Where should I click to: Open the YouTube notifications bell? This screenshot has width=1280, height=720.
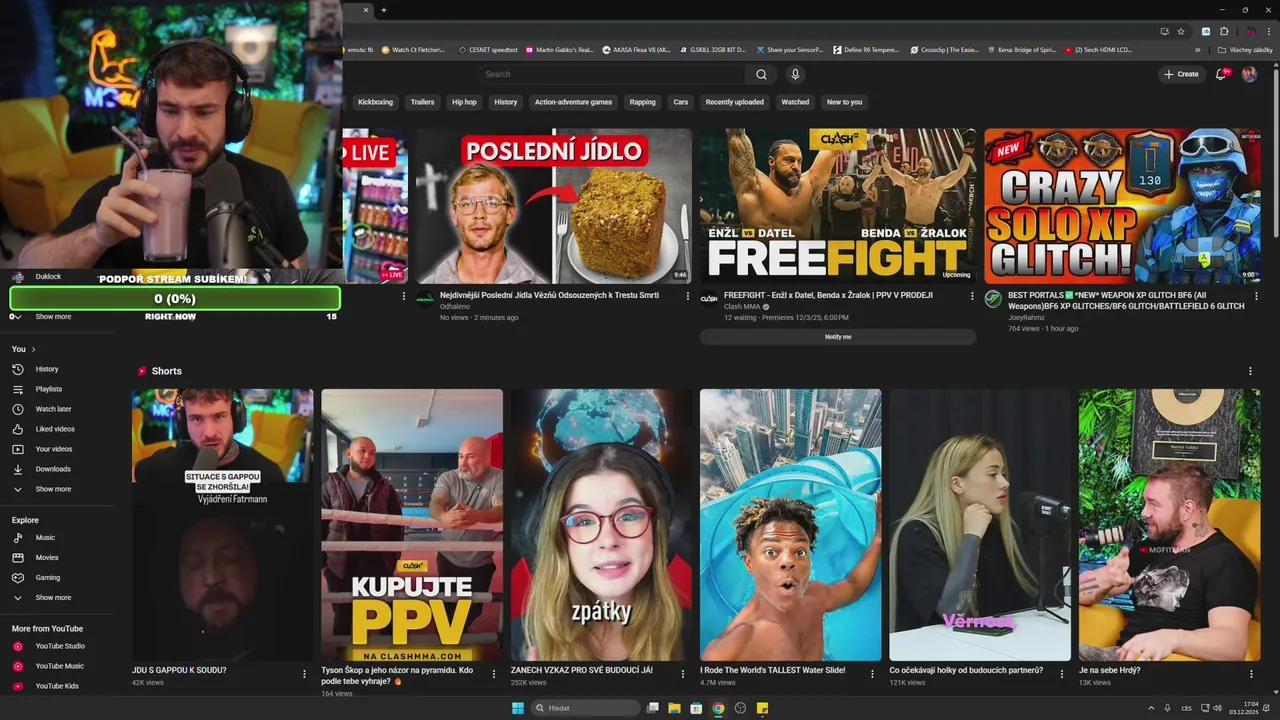[1221, 74]
